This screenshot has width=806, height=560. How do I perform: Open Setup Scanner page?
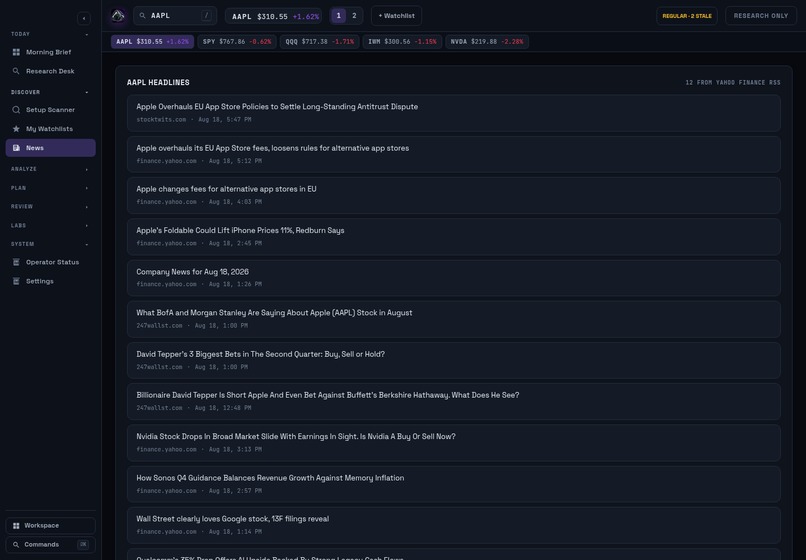[50, 110]
